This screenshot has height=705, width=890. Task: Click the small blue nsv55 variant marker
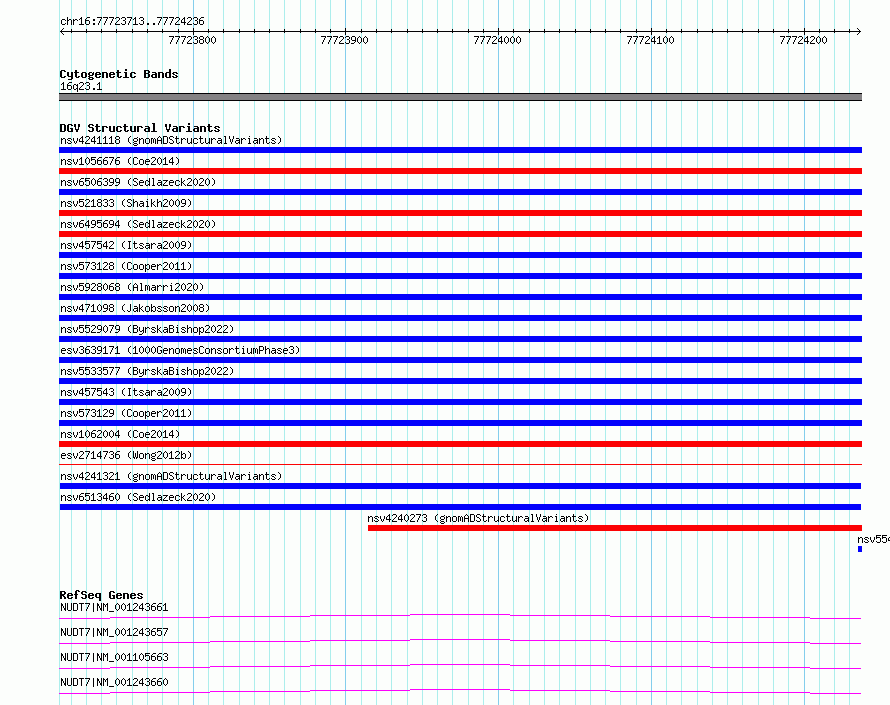(860, 549)
